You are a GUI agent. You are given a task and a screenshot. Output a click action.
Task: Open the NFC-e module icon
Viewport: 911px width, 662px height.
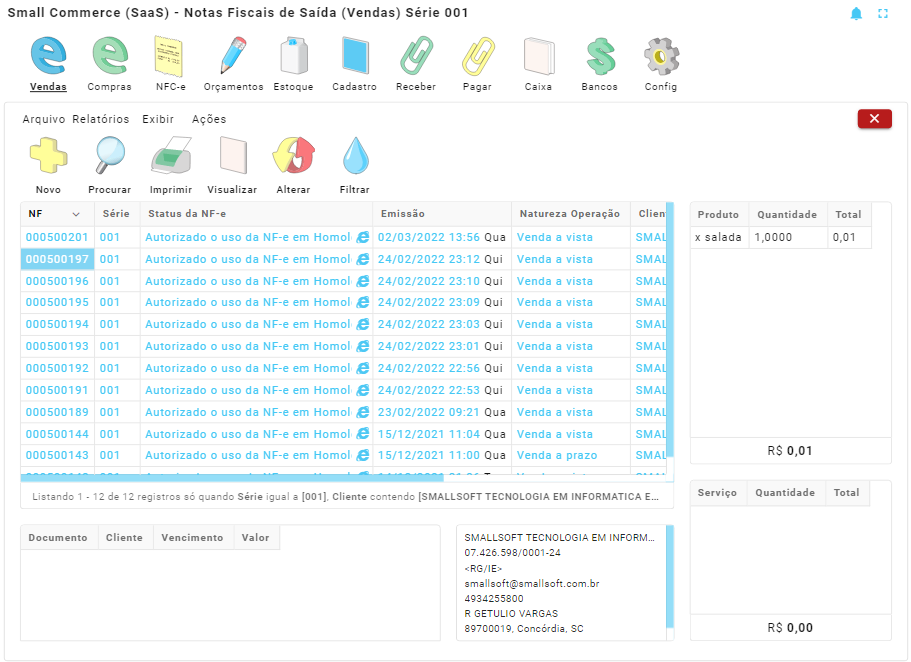click(171, 57)
